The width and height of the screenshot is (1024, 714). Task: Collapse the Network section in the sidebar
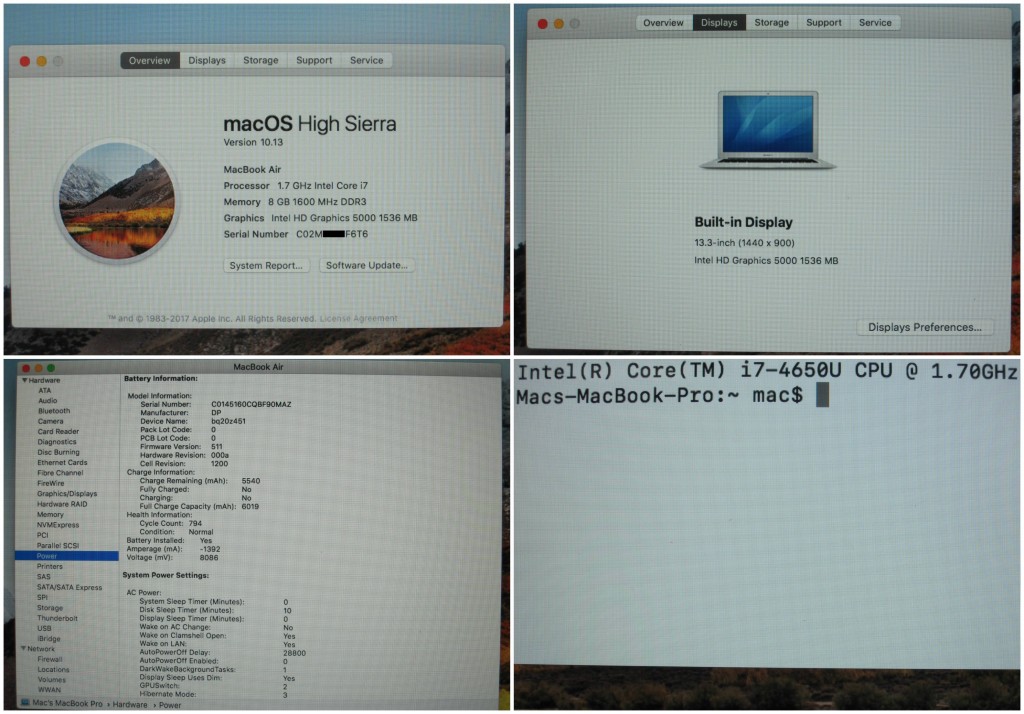(24, 649)
